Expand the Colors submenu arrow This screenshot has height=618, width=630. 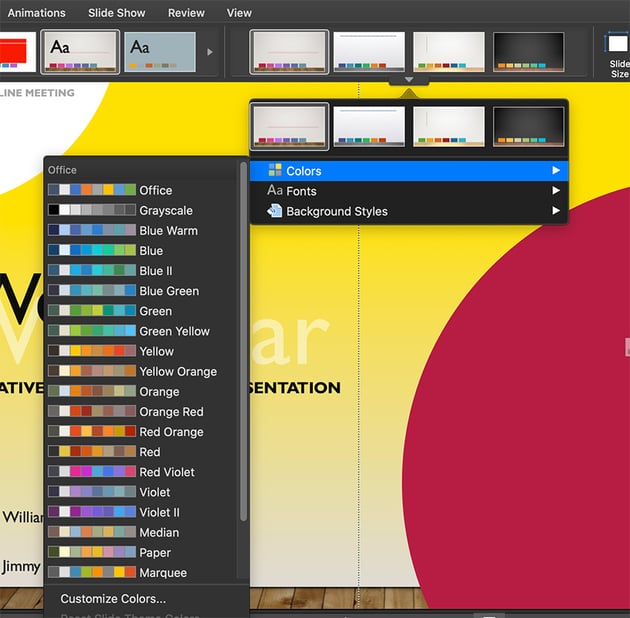pyautogui.click(x=556, y=171)
